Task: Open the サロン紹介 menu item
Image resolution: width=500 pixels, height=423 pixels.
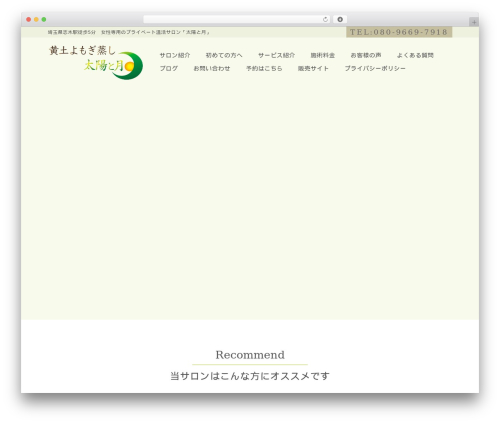Action: tap(175, 55)
